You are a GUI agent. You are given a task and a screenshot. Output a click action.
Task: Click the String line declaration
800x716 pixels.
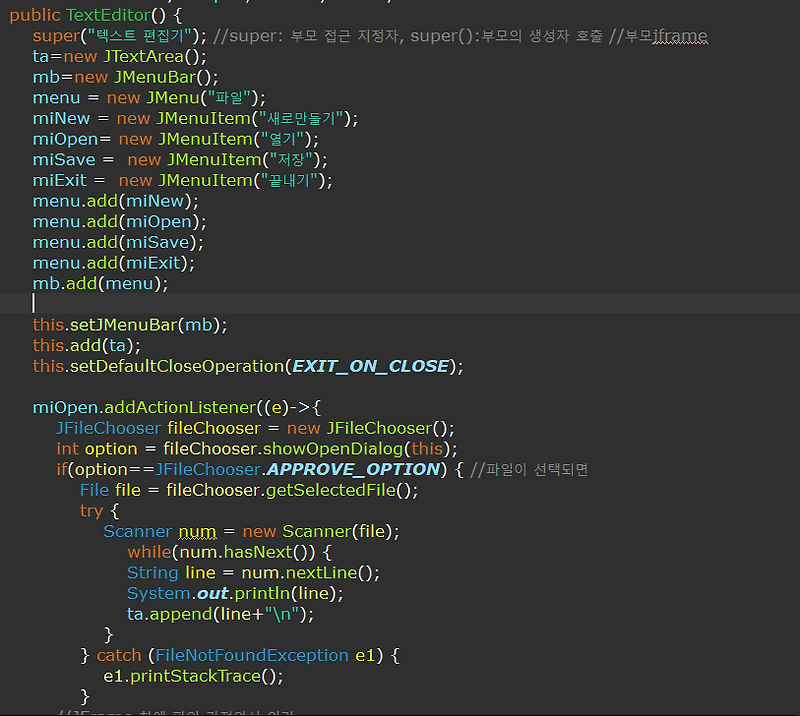point(171,573)
